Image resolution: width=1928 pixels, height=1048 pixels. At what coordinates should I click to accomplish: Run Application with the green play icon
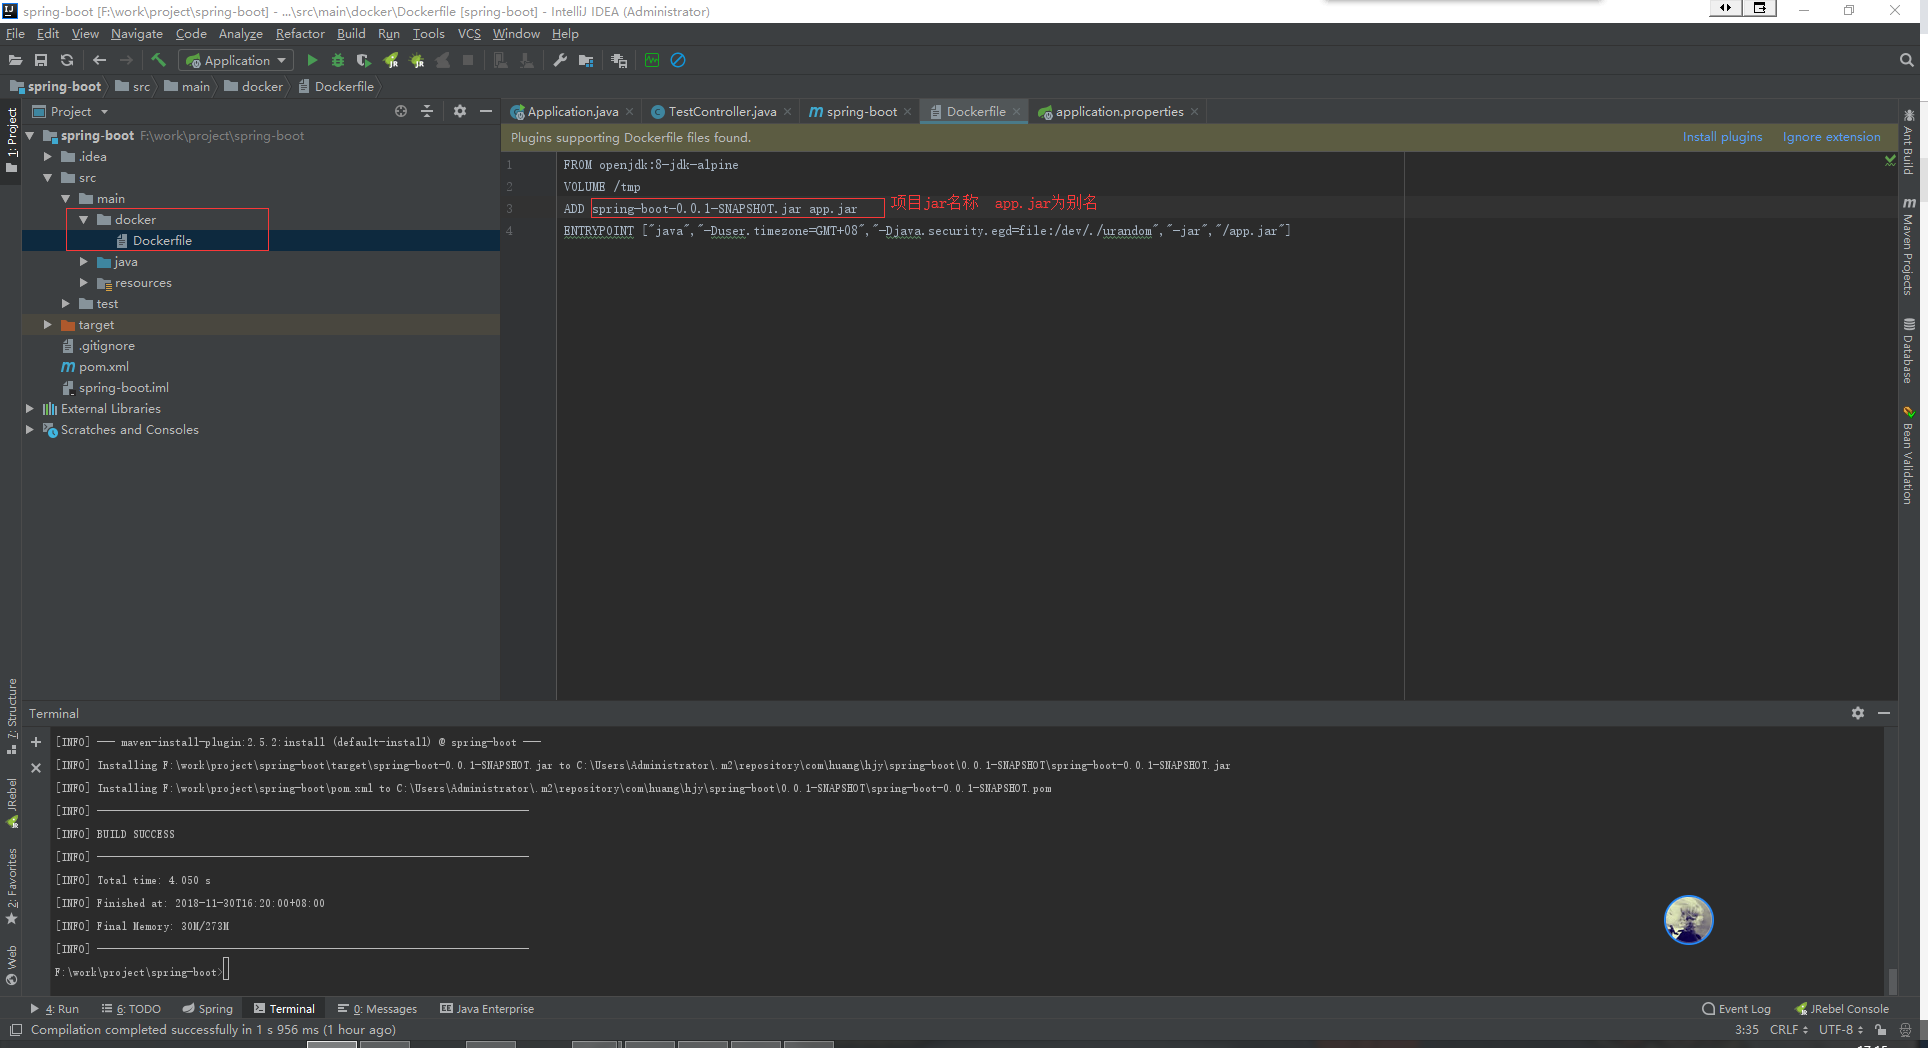tap(312, 61)
